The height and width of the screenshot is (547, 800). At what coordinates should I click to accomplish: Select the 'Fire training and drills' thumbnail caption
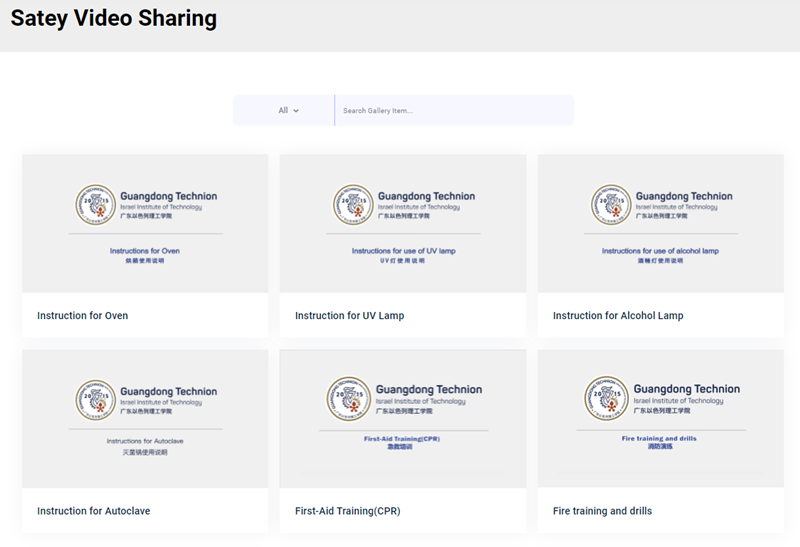click(x=660, y=438)
